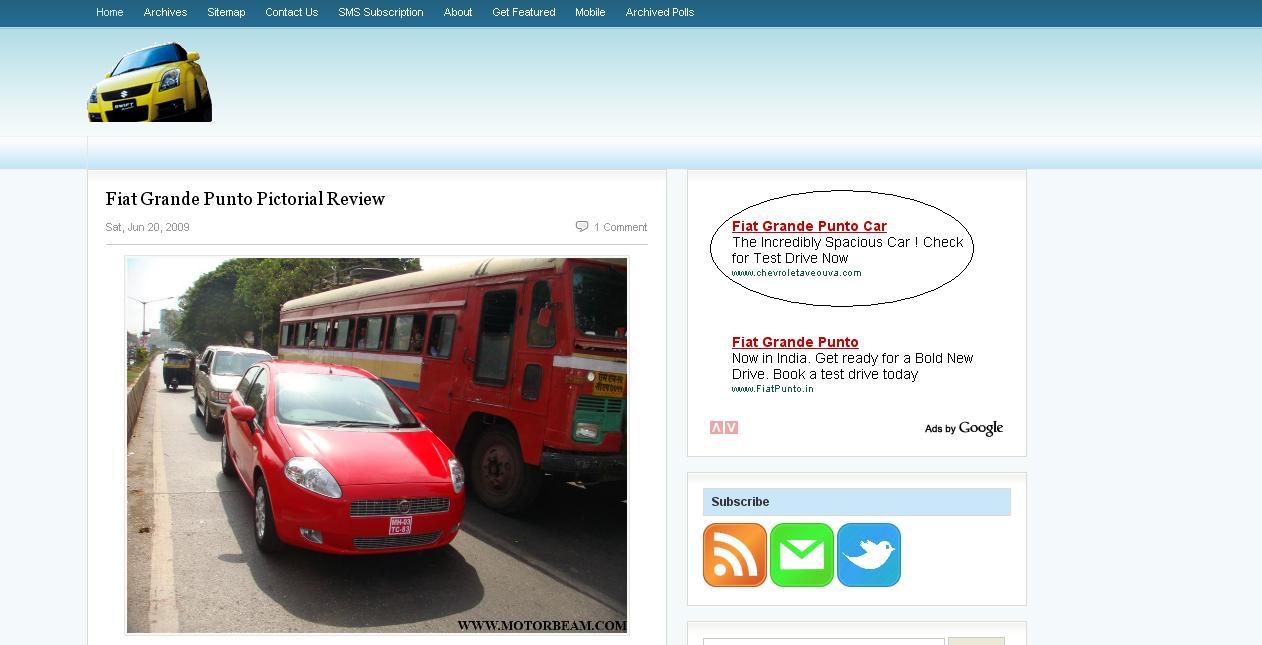Viewport: 1262px width, 645px height.
Task: Click the red Punto traffic photo
Action: [x=376, y=445]
